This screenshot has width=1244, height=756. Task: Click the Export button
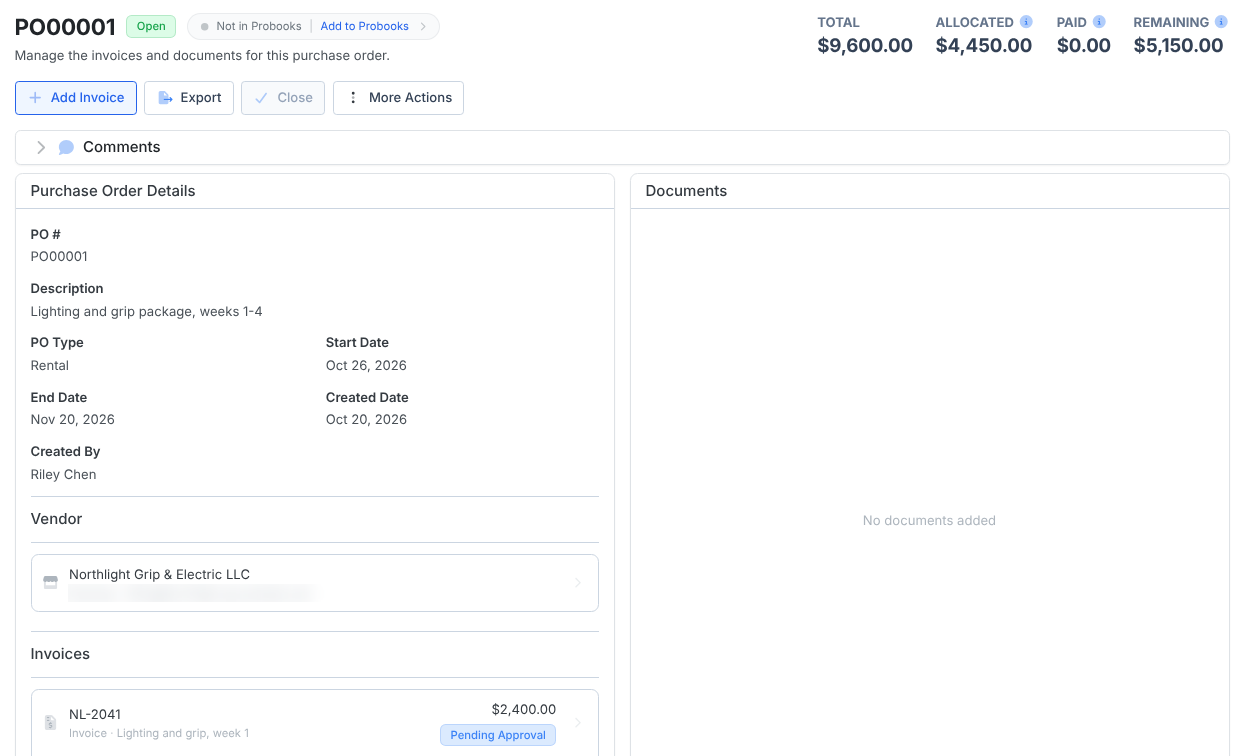[189, 98]
